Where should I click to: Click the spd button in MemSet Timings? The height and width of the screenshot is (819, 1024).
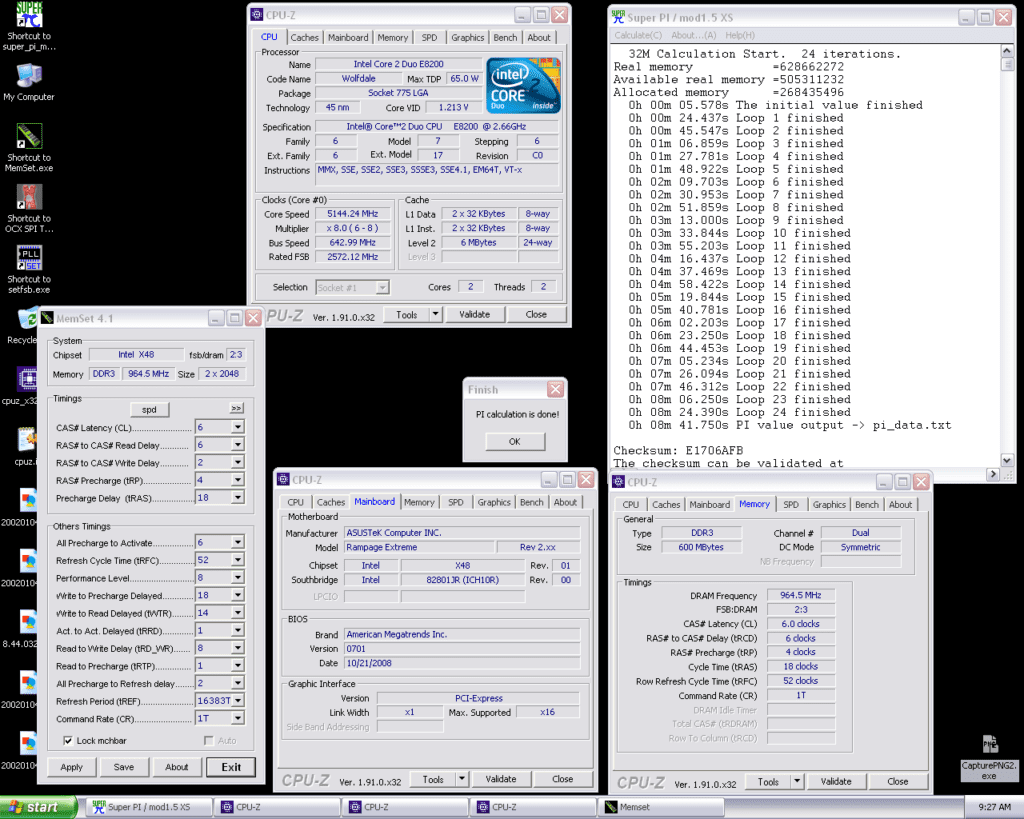[x=150, y=410]
